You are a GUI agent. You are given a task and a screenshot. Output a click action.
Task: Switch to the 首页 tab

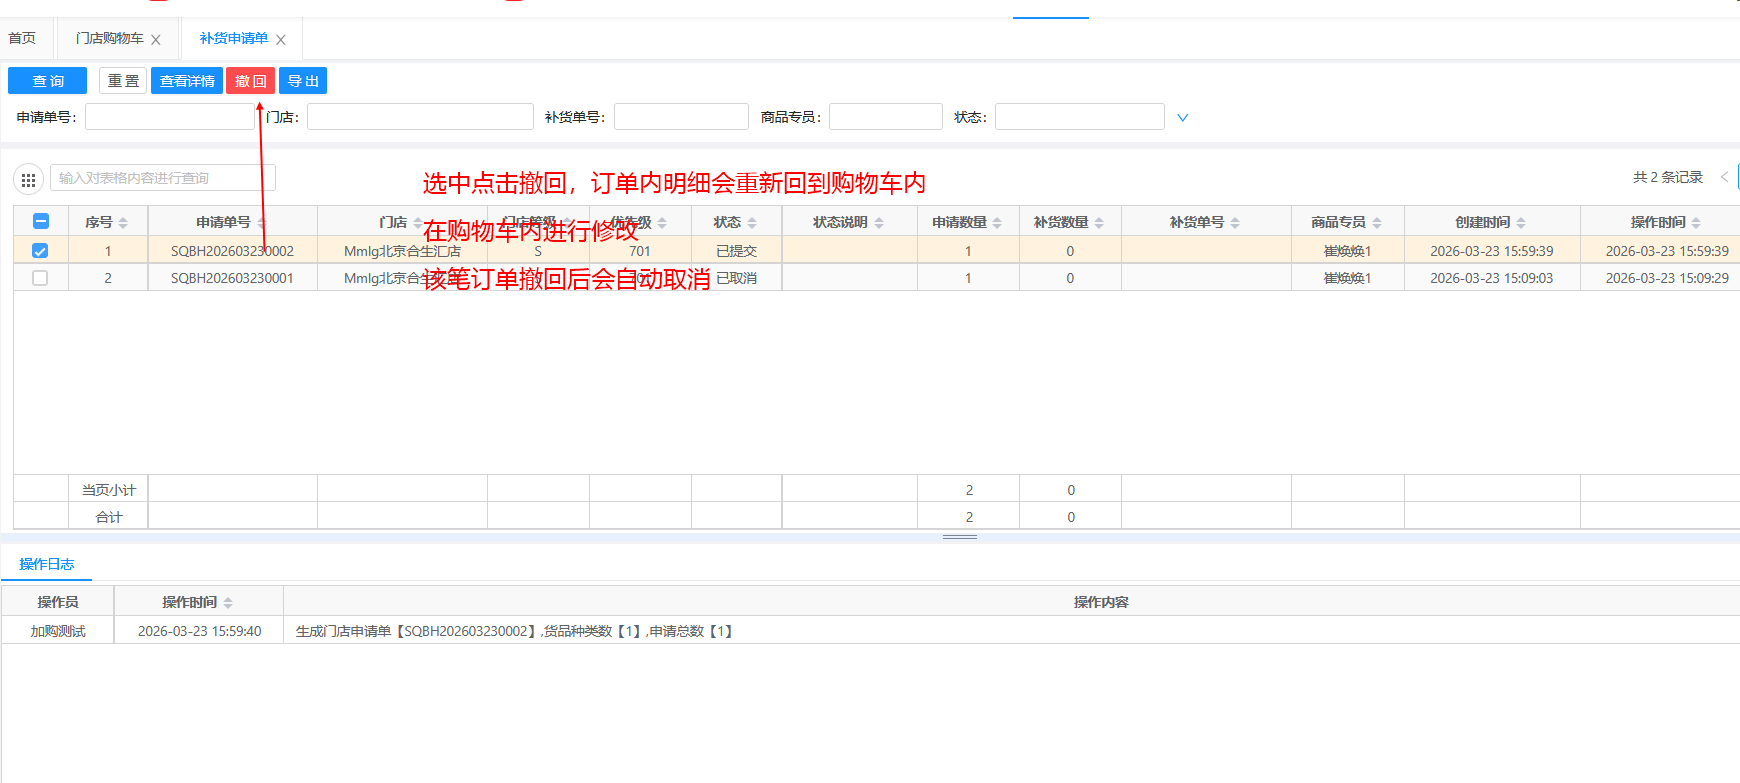(22, 38)
